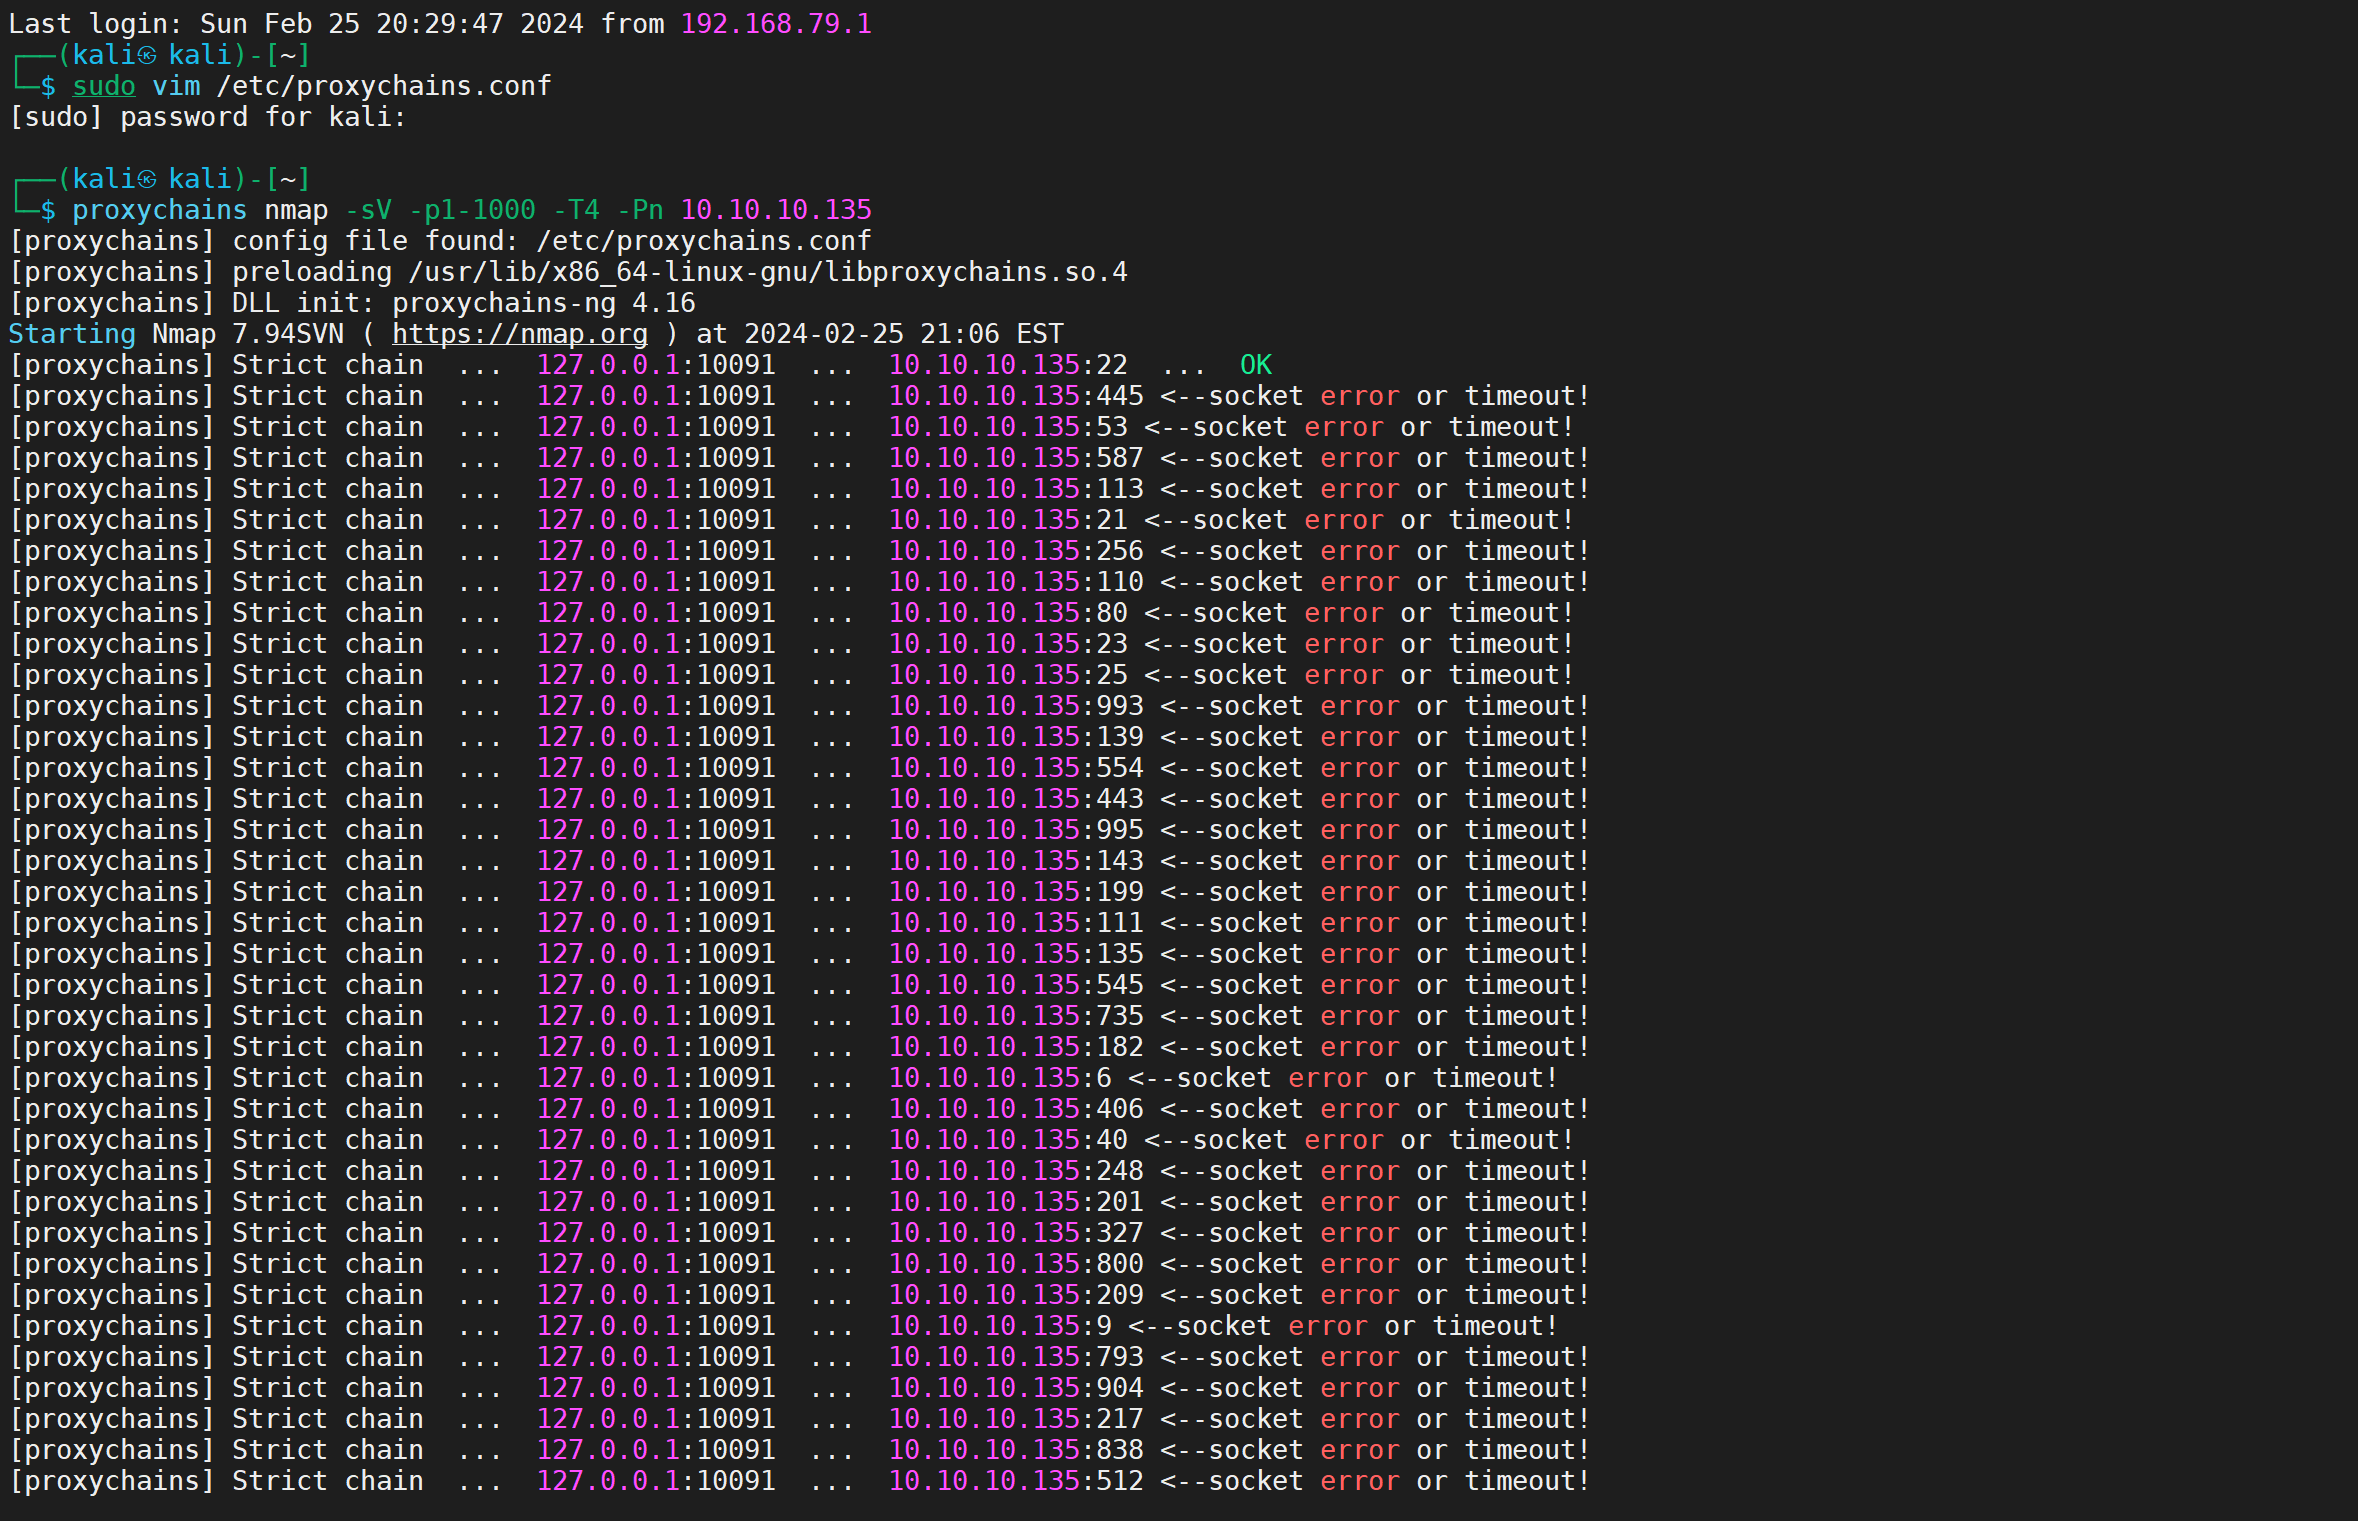Click the [sudo] password prompt line
This screenshot has height=1521, width=2358.
(x=207, y=117)
